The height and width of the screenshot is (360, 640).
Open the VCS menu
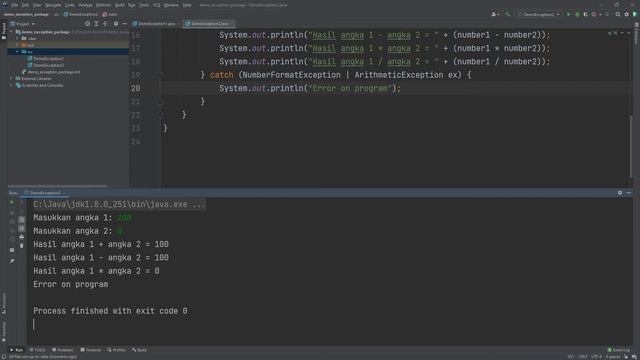tap(157, 5)
